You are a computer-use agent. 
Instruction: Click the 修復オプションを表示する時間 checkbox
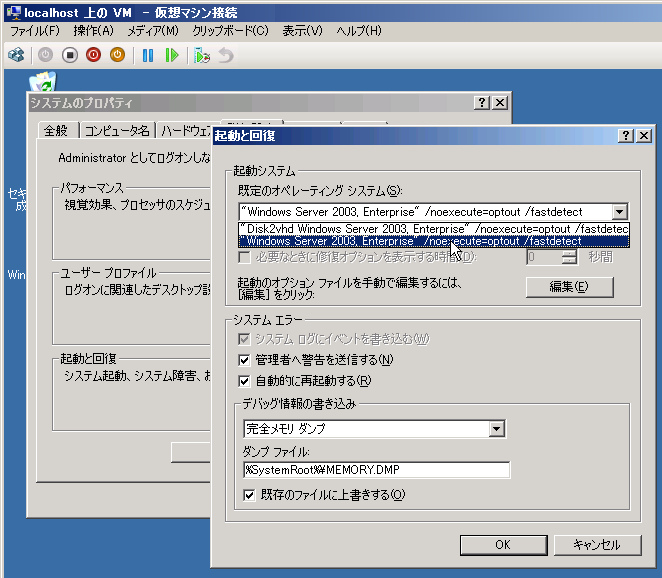click(244, 257)
